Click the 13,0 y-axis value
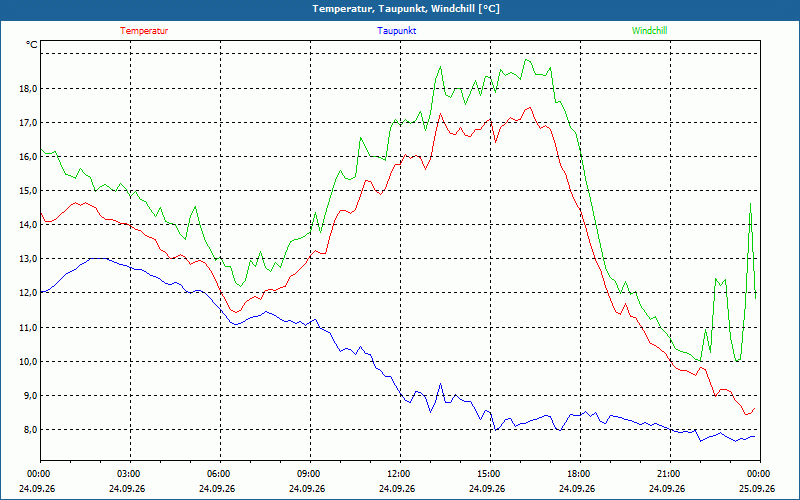Screen dimensions: 800x500 point(28,259)
